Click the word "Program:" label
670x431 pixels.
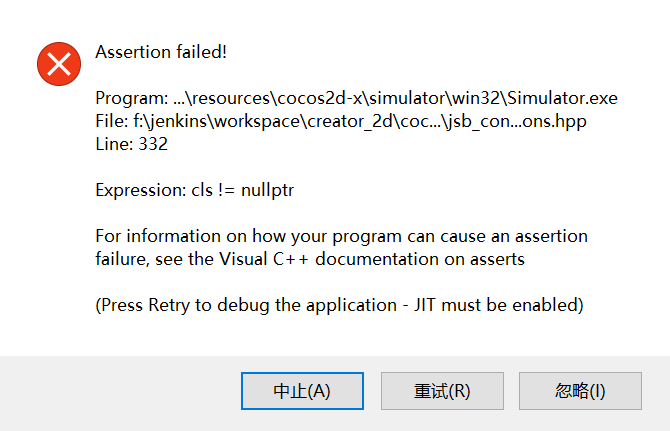click(129, 98)
